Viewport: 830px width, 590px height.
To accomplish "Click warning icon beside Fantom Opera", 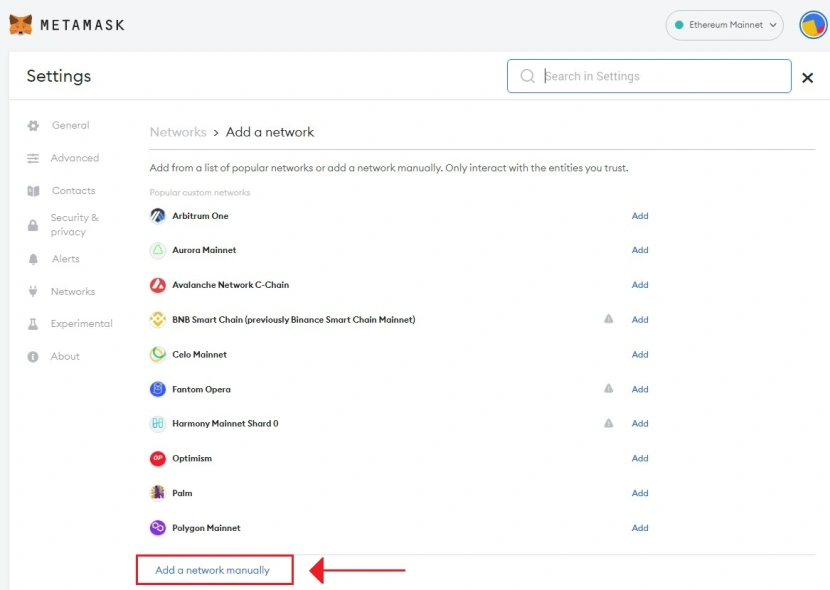I will [x=609, y=389].
